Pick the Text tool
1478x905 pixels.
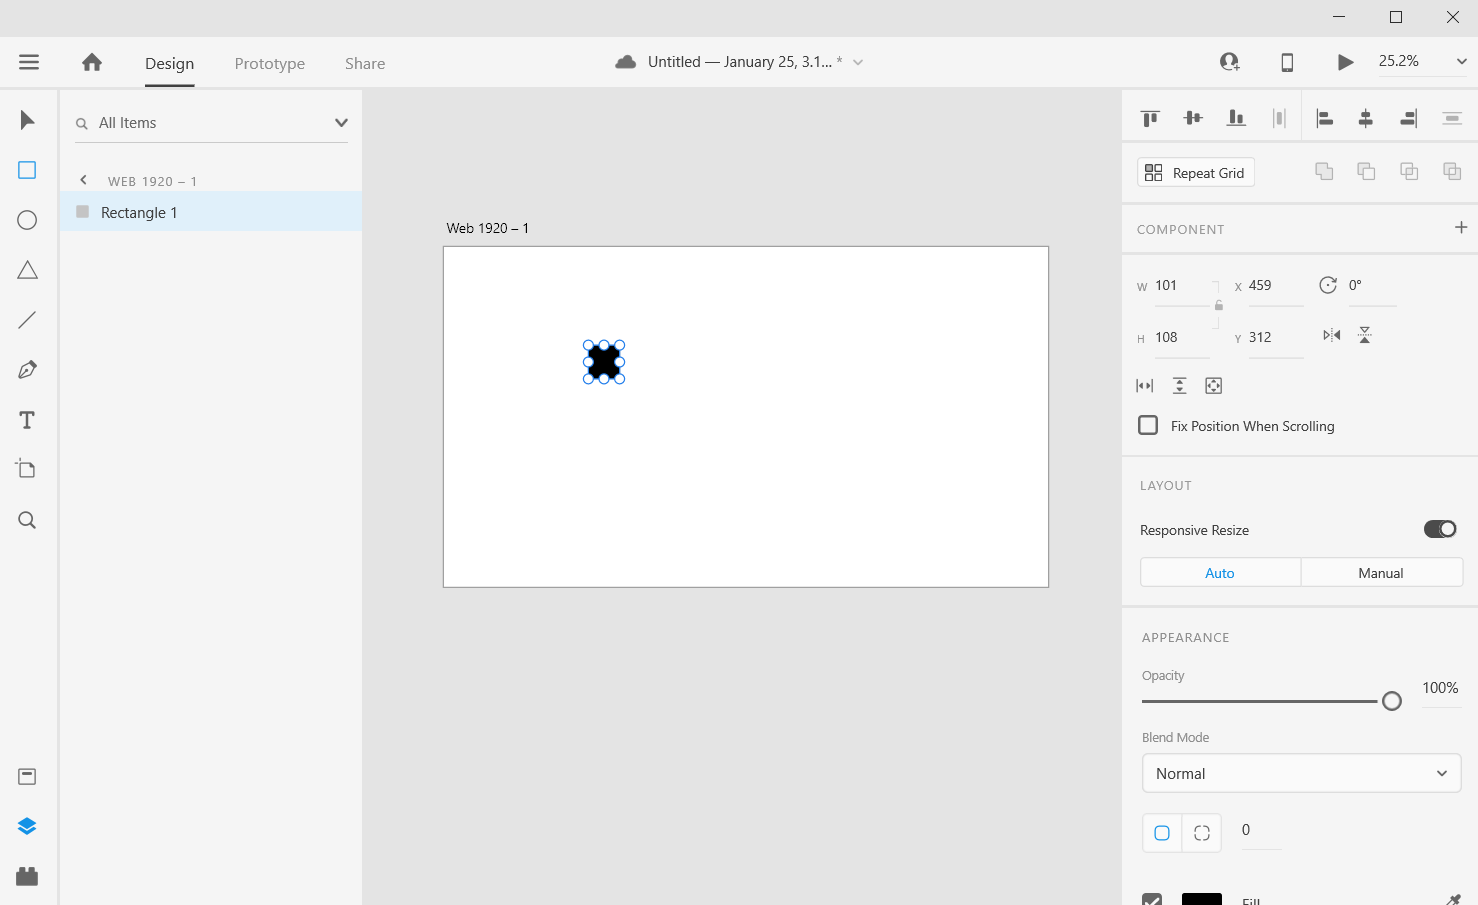[27, 420]
